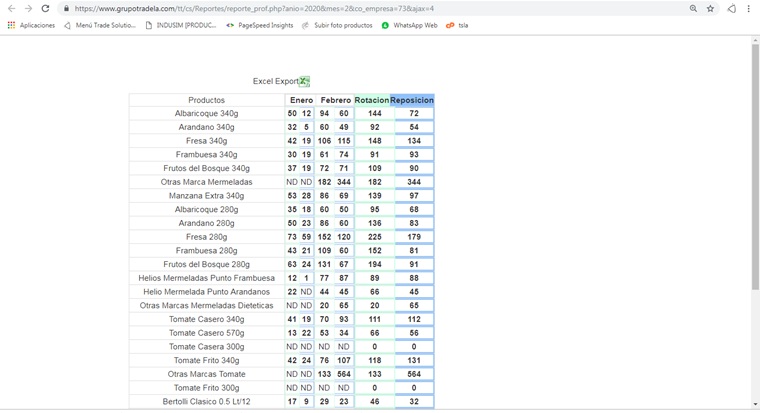Screen dimensions: 761x413
Task: Bookmark this page with the star icon
Action: point(710,8)
